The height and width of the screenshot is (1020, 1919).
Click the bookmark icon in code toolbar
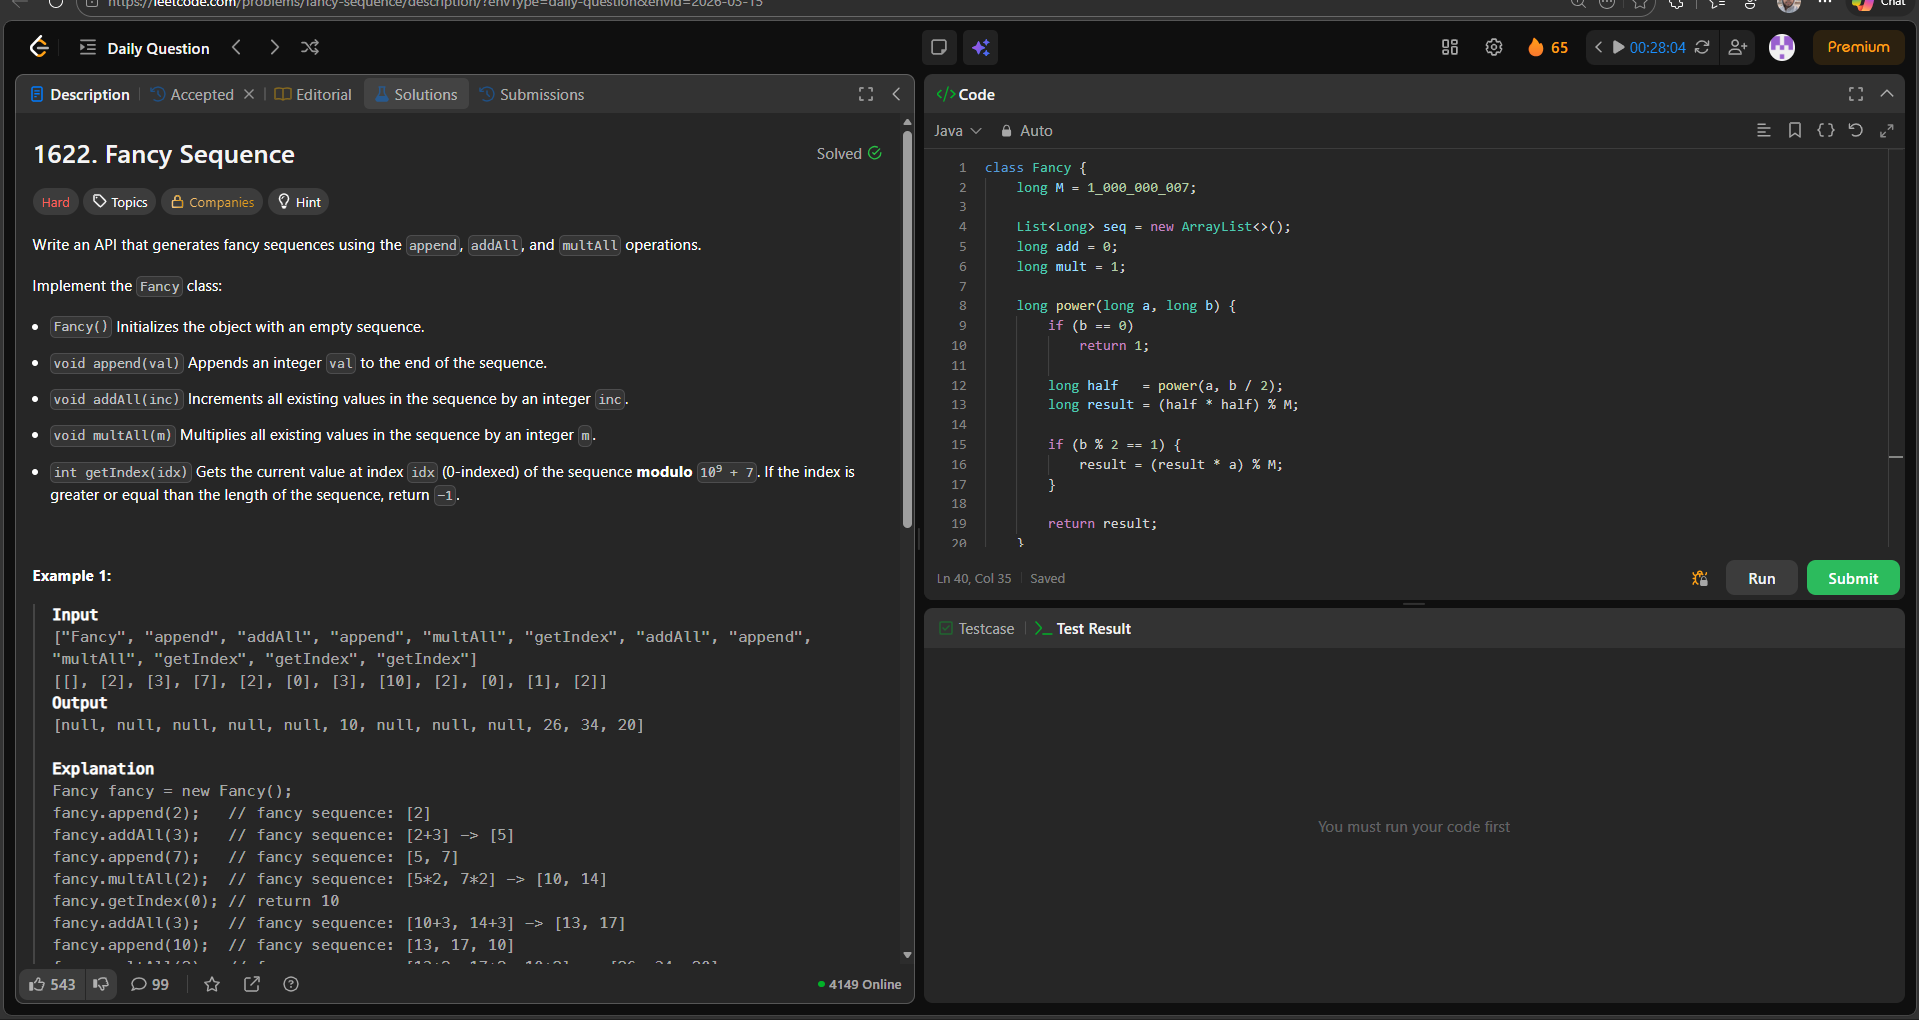point(1794,130)
